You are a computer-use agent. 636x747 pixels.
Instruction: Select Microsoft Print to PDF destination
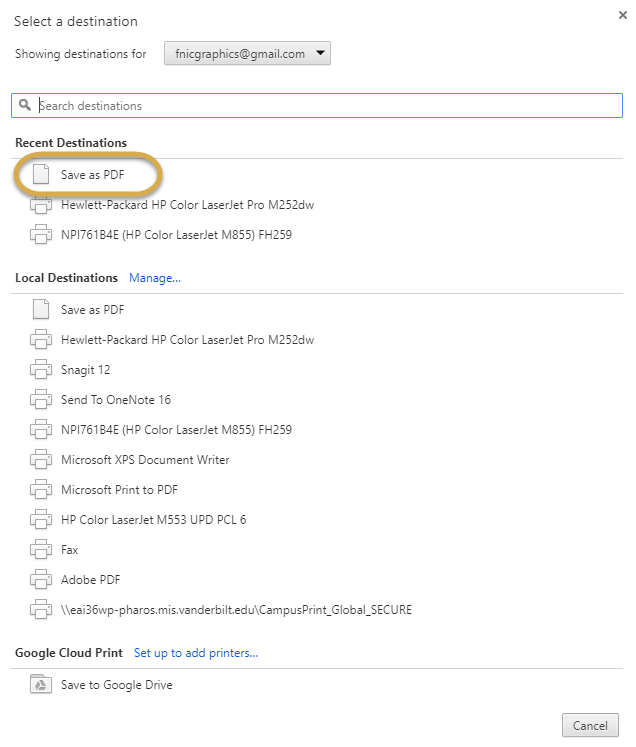click(x=317, y=490)
